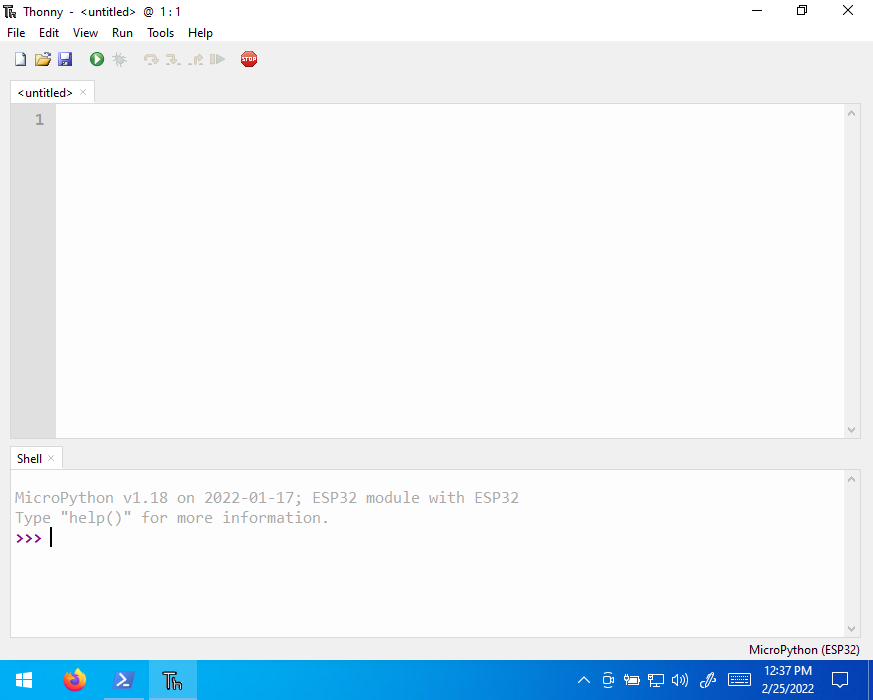The width and height of the screenshot is (873, 700).
Task: Click the battery power tray icon
Action: tap(631, 680)
